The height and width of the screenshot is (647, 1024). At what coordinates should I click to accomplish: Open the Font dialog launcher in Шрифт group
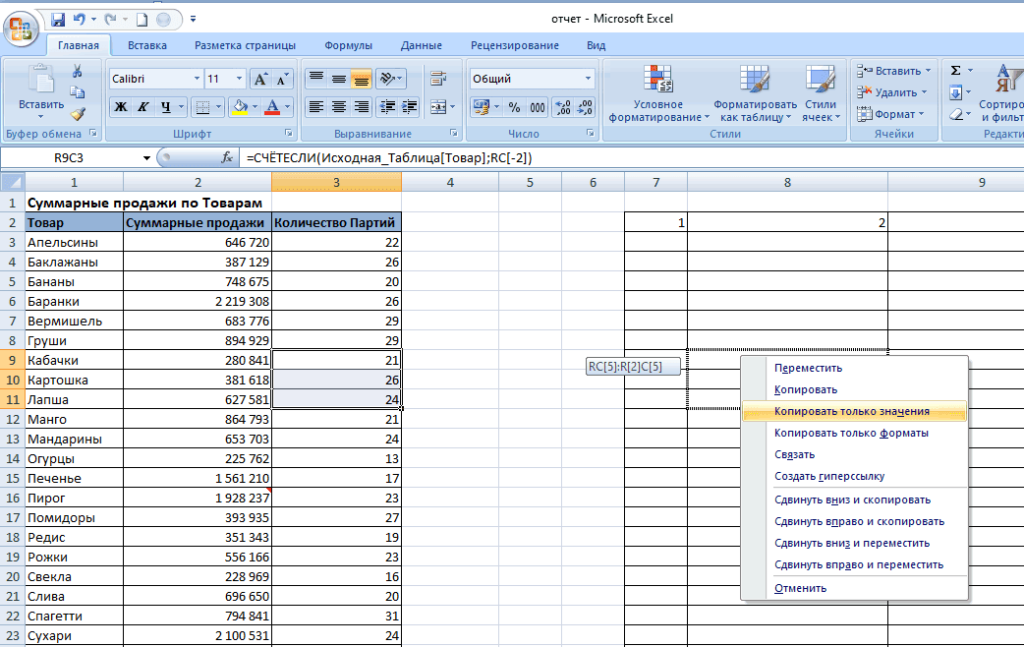289,133
